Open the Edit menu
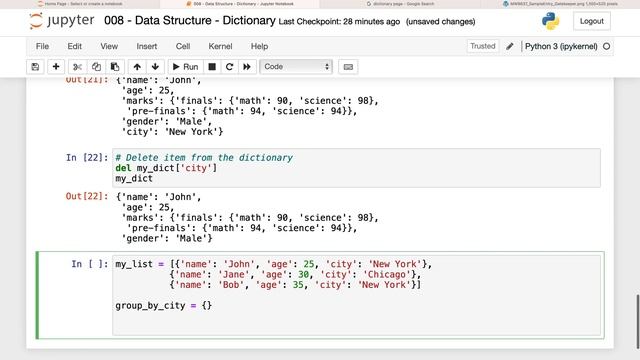This screenshot has height=360, width=640. pyautogui.click(x=75, y=46)
